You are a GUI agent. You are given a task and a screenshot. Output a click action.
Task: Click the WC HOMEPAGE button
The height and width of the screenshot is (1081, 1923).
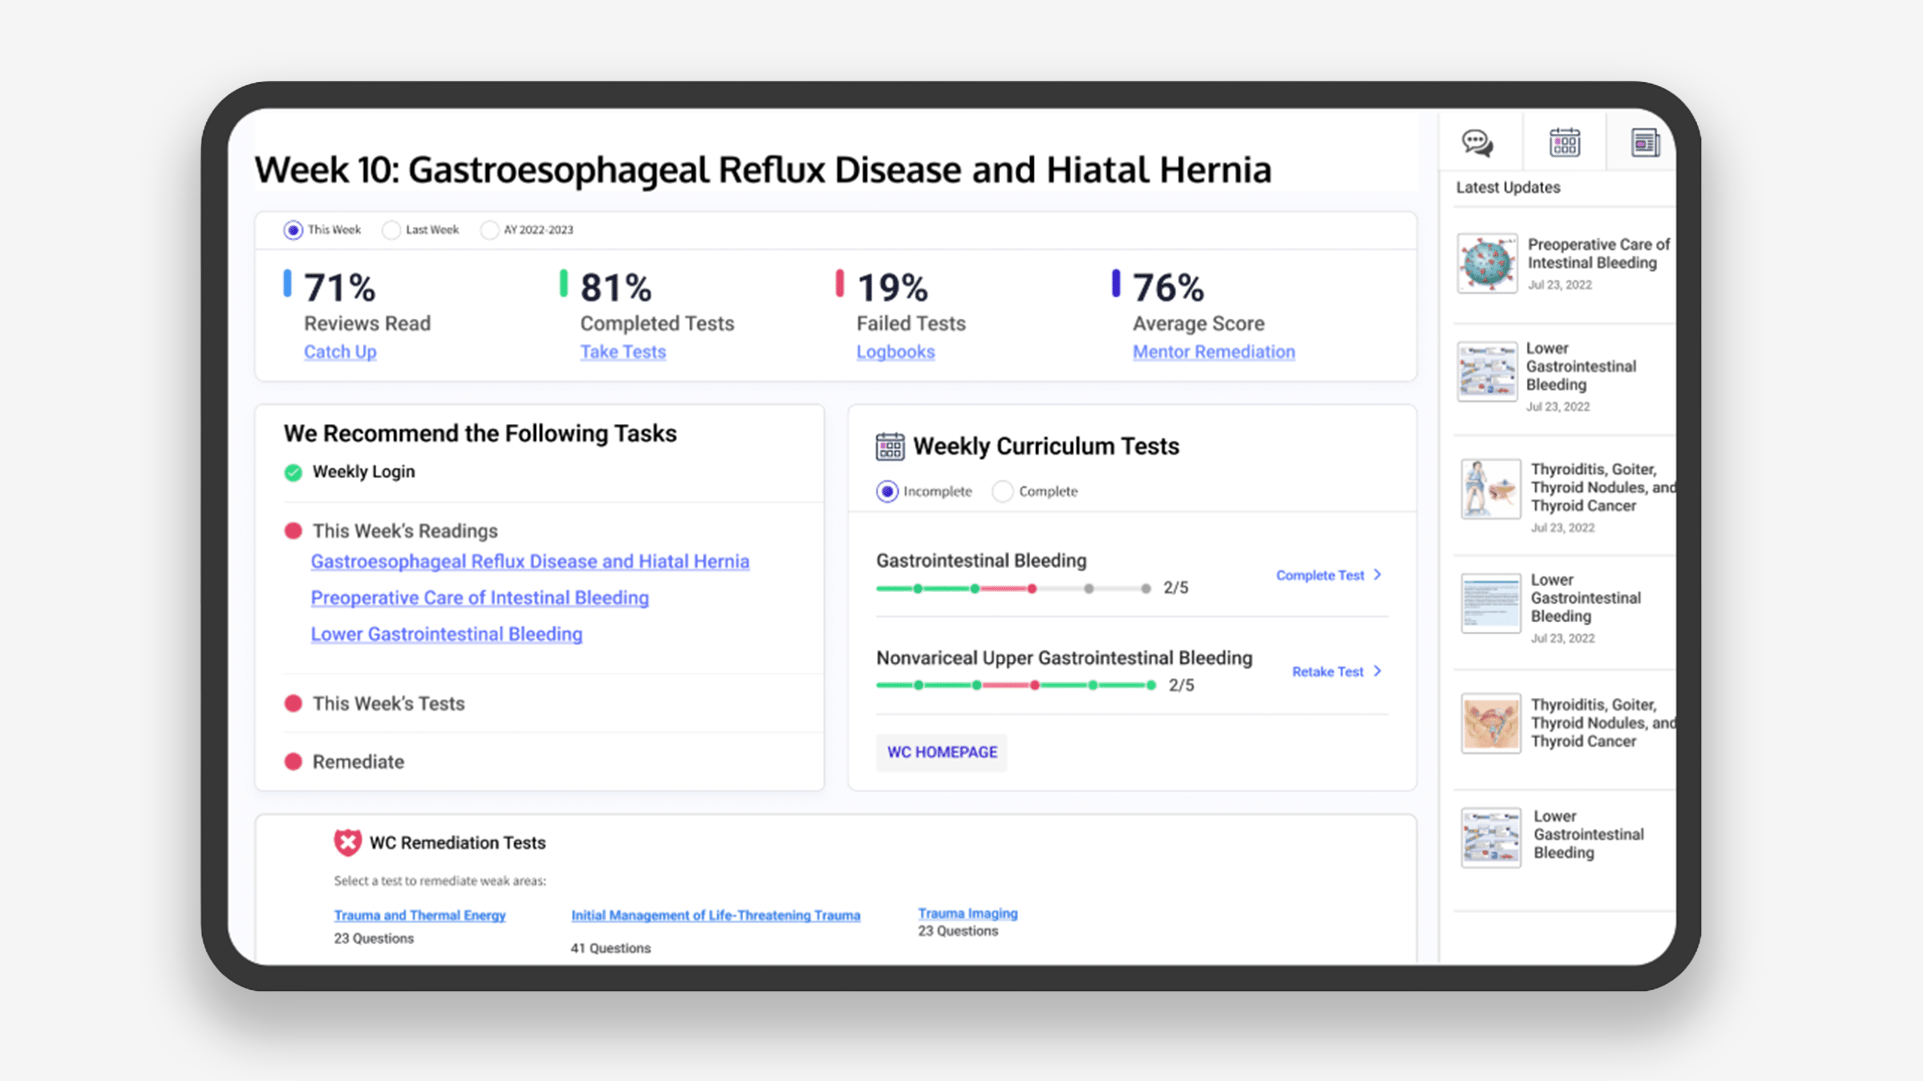(941, 752)
